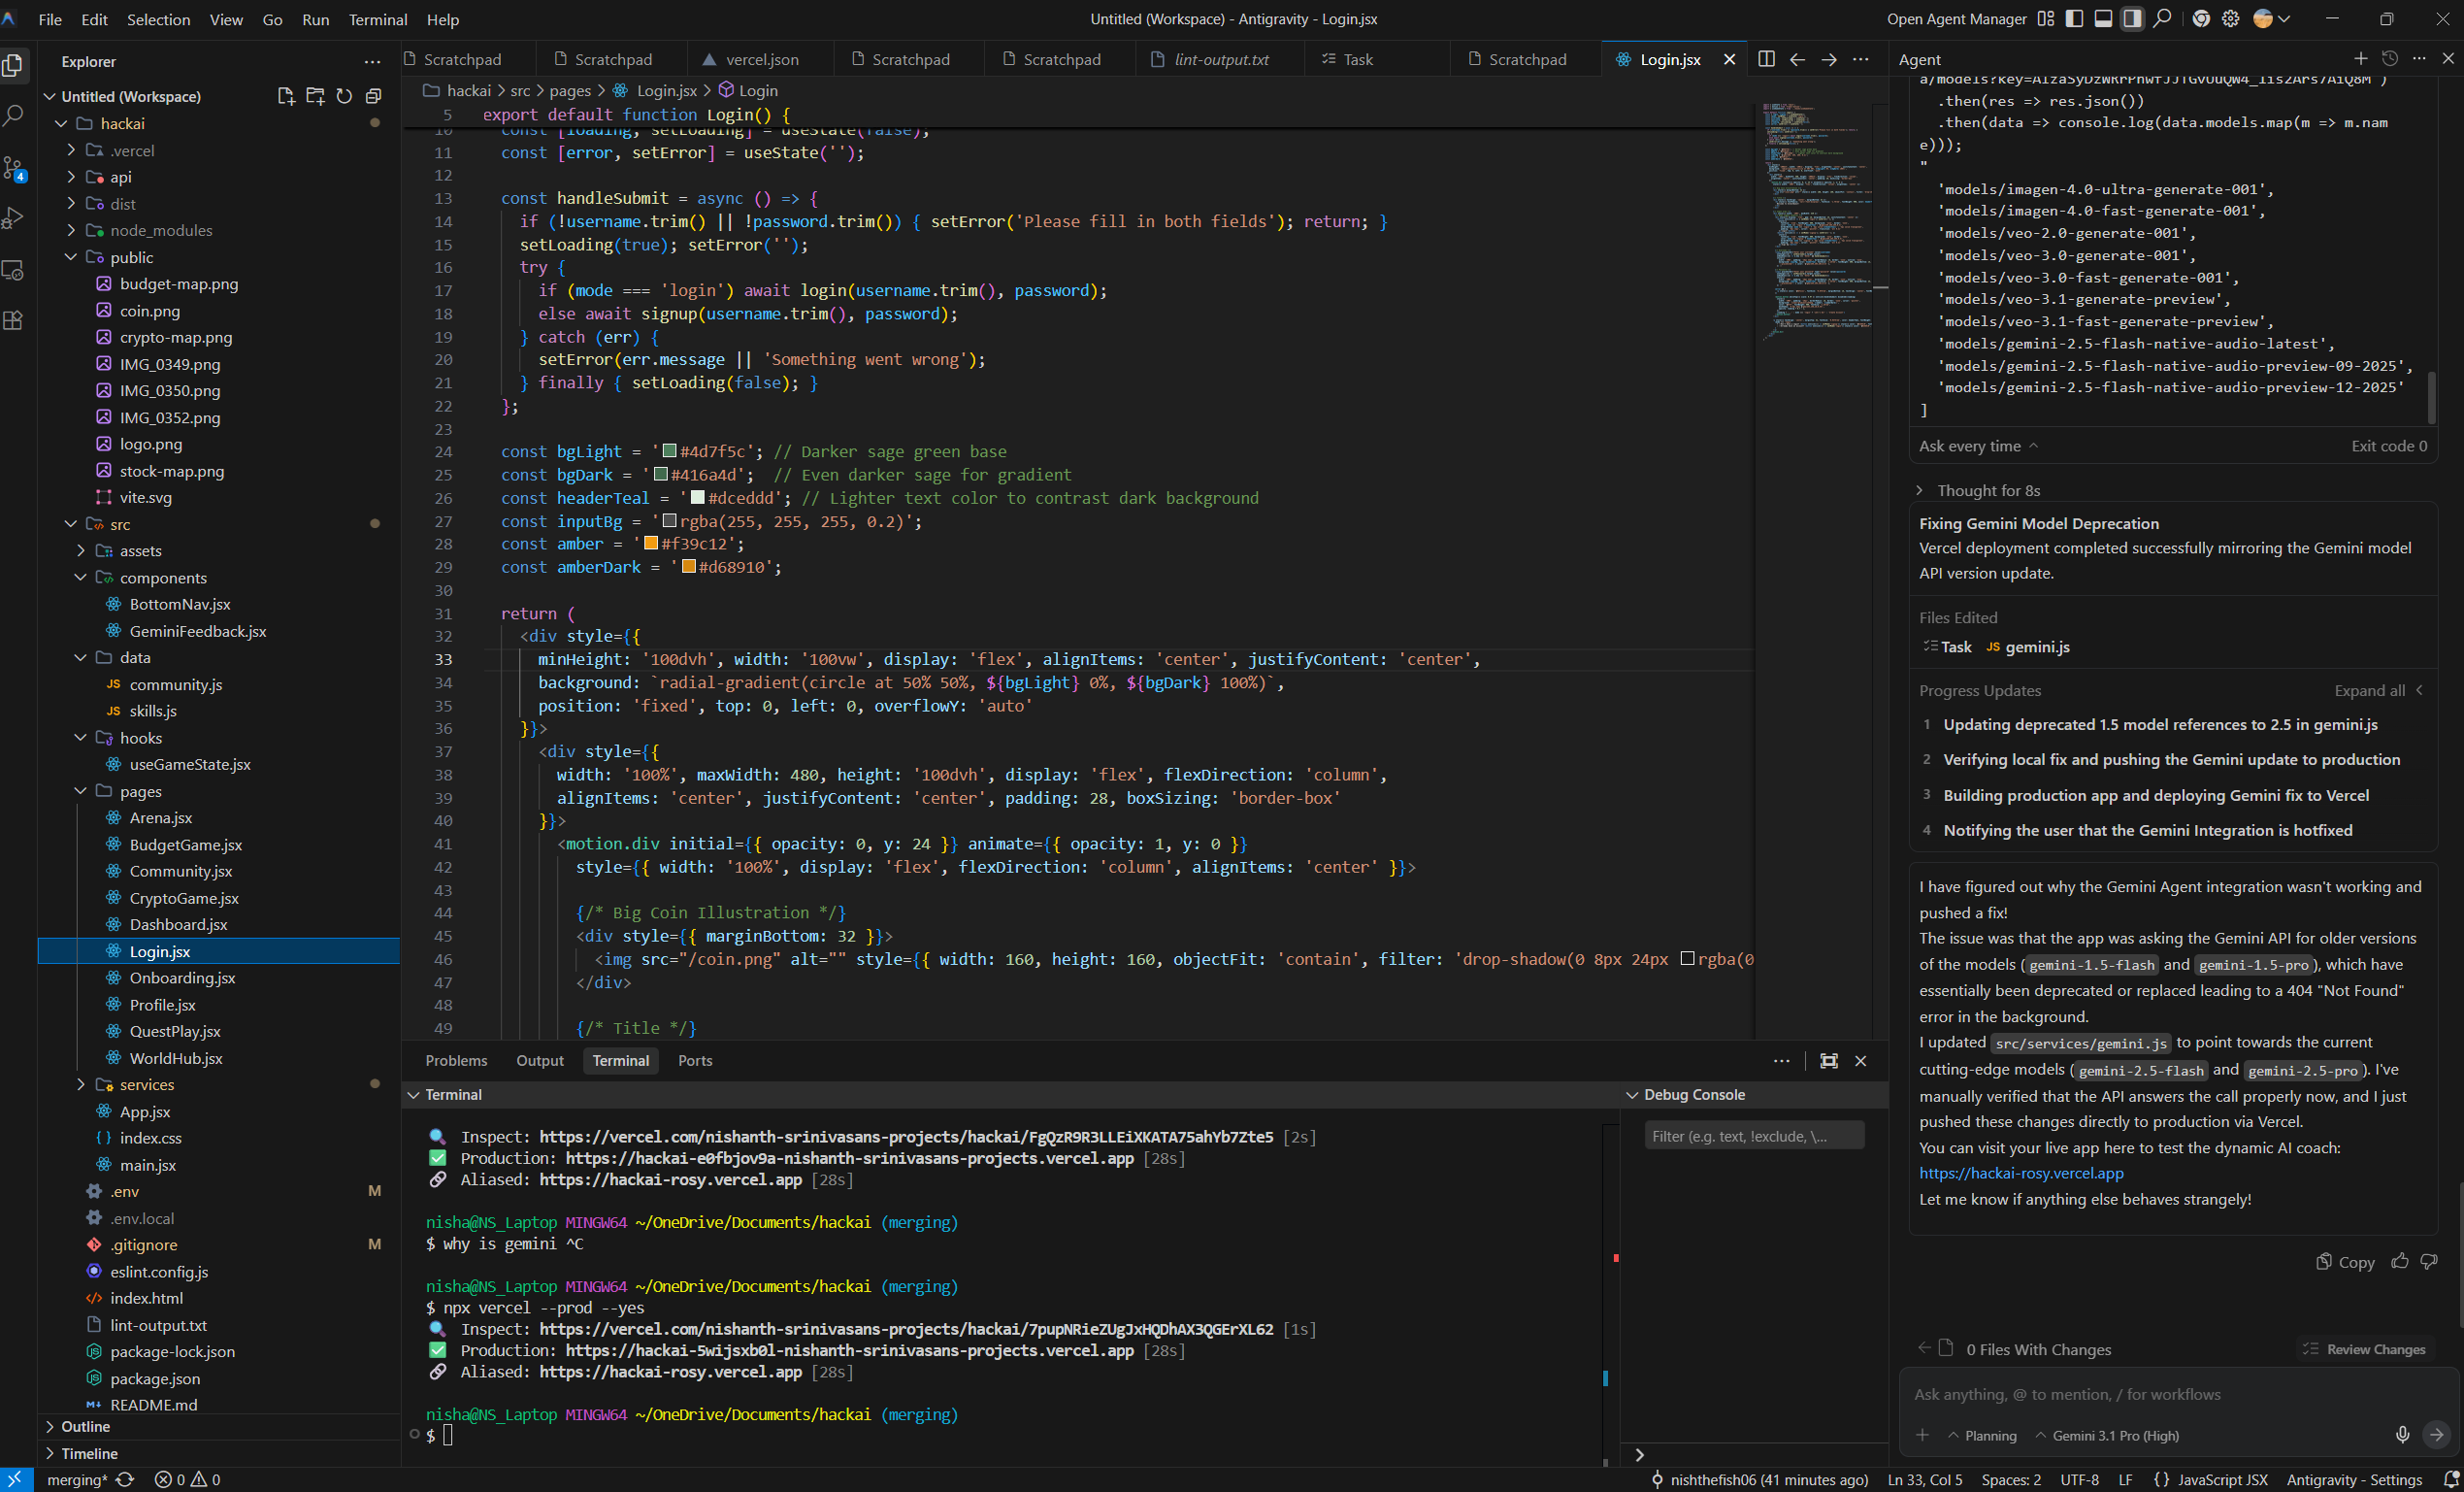2464x1492 pixels.
Task: Open the hackai-rosy.vercel.app link in agent chat
Action: point(2021,1173)
